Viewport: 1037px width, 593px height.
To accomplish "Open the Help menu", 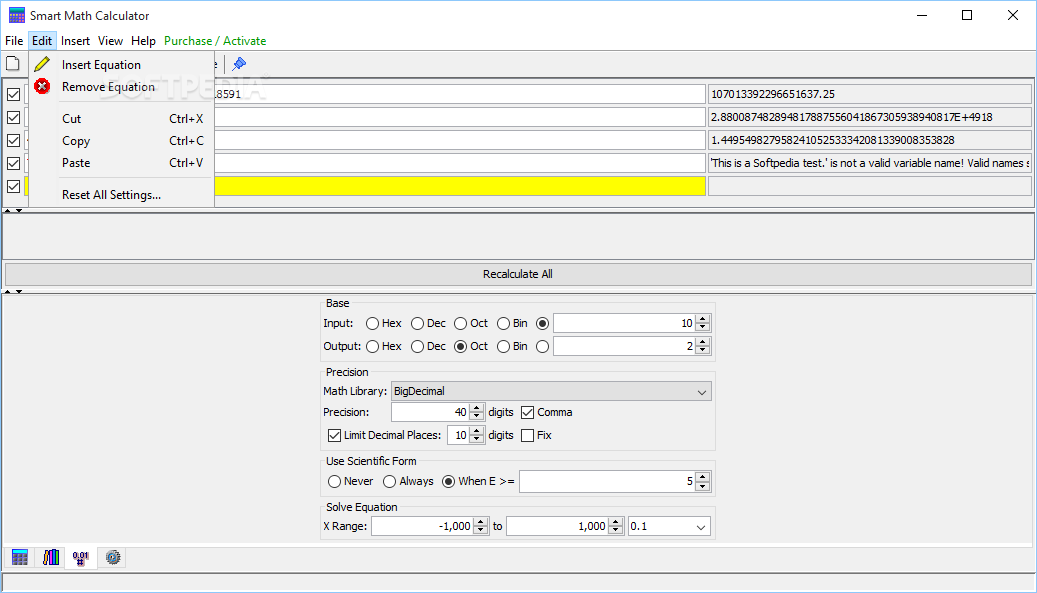I will 143,41.
